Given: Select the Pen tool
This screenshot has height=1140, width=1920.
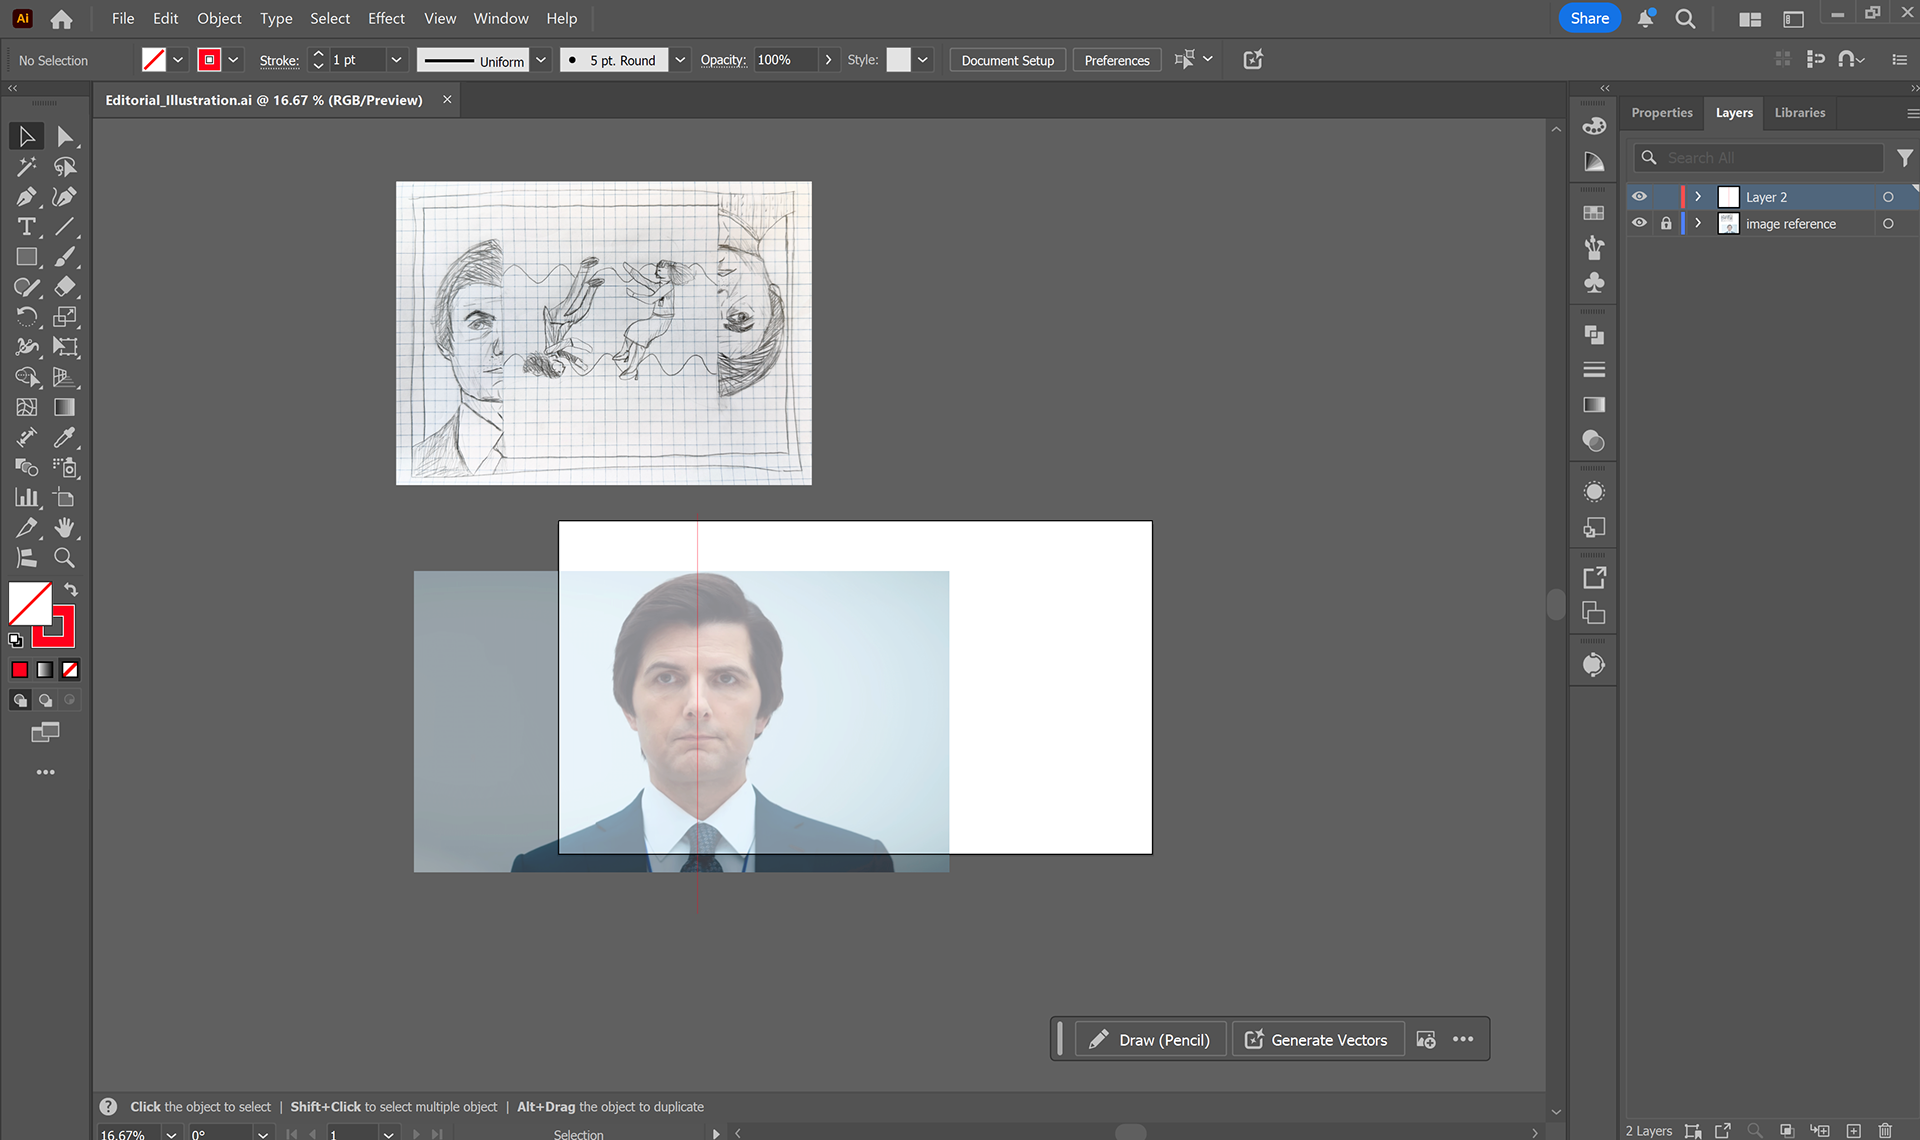Looking at the screenshot, I should [26, 197].
